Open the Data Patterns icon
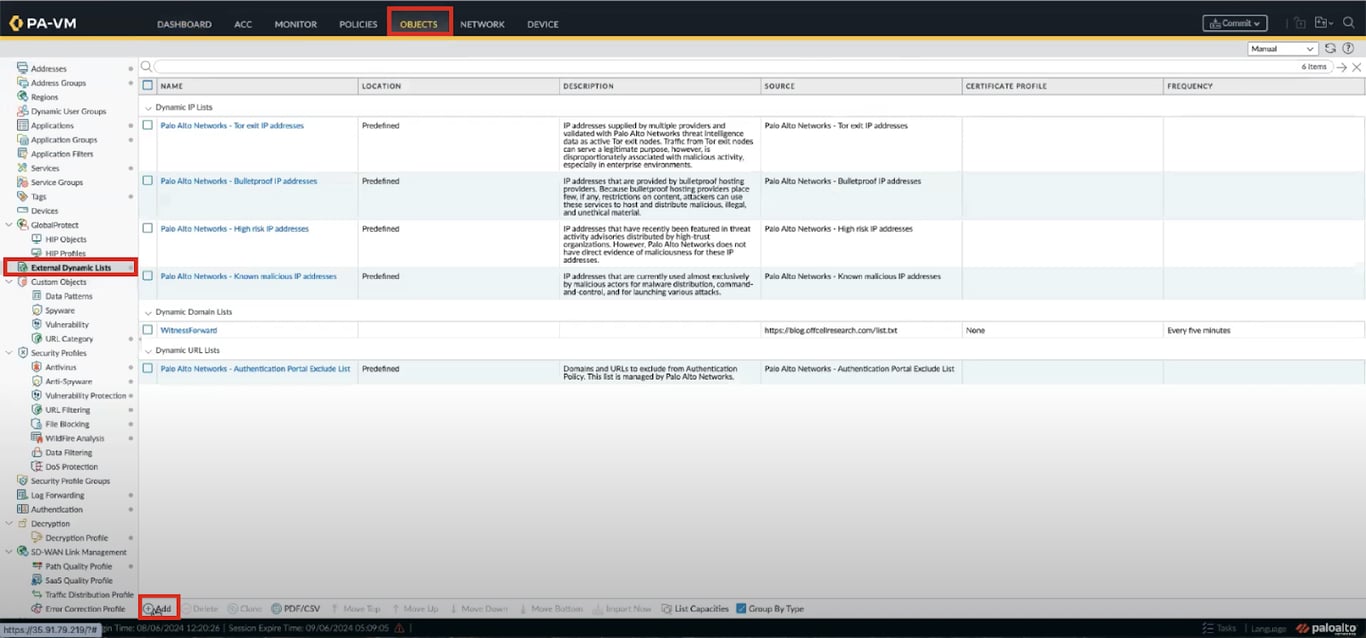 36,296
